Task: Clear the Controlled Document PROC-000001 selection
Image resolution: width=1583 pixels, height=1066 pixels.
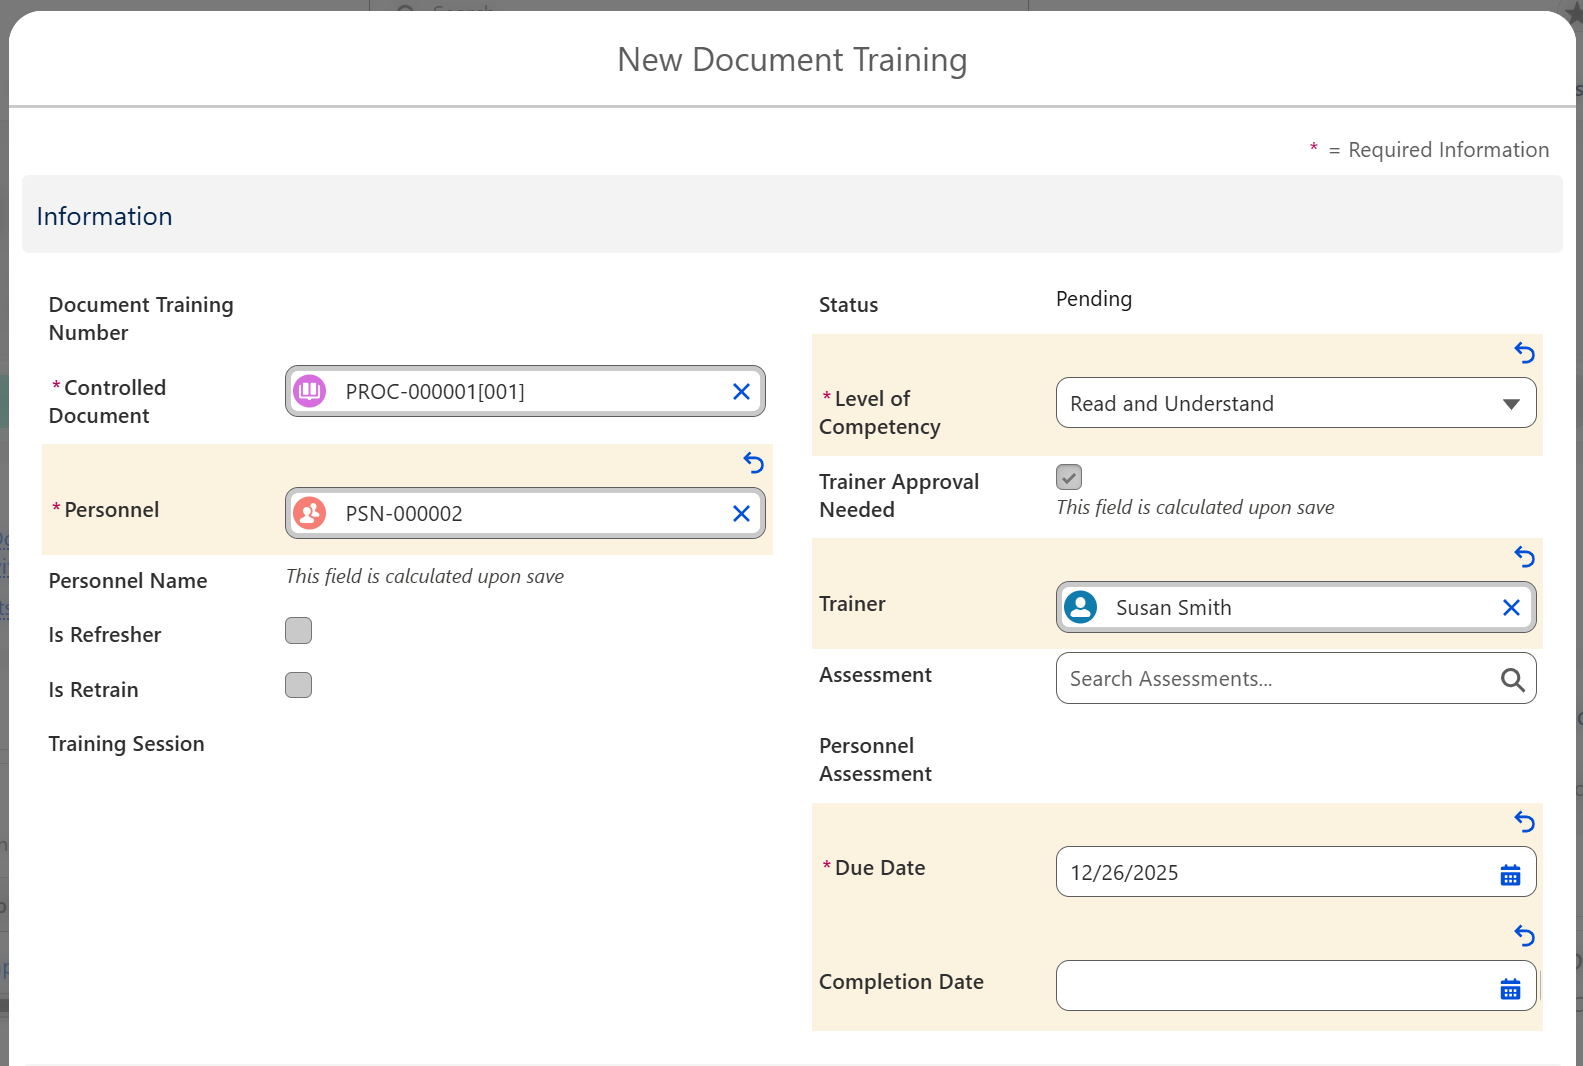Action: (x=741, y=392)
